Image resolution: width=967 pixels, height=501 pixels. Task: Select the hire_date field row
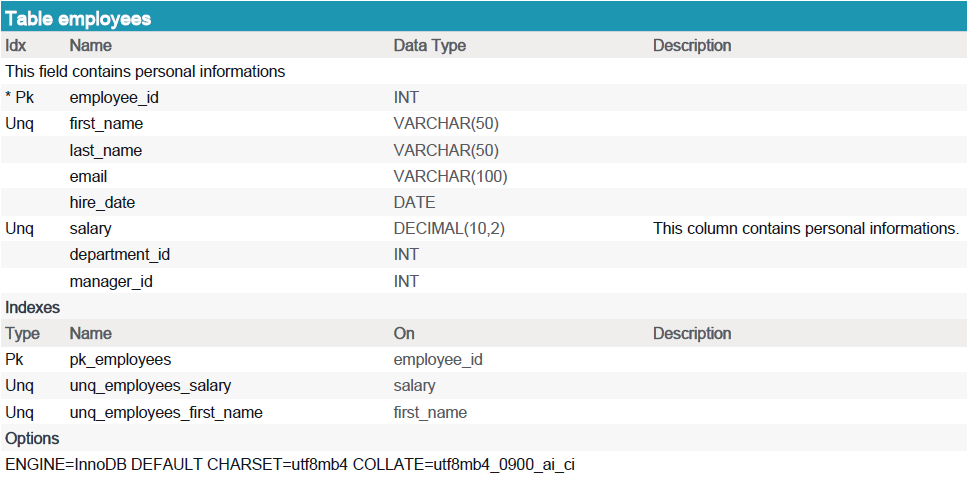click(484, 202)
